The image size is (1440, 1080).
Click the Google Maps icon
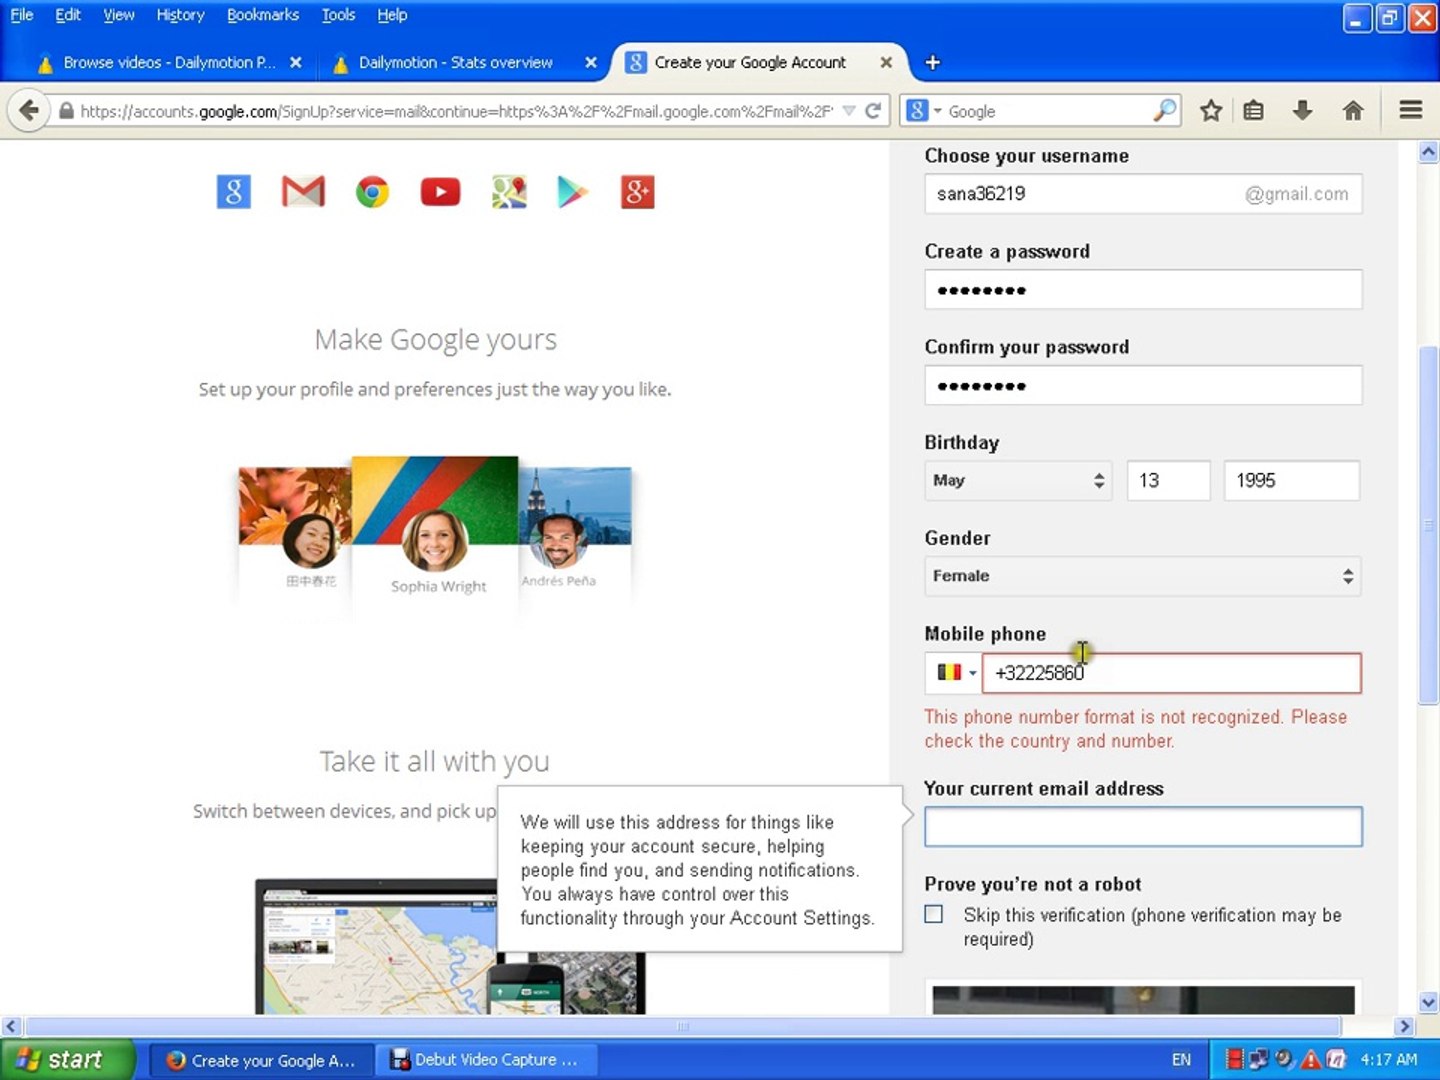509,192
